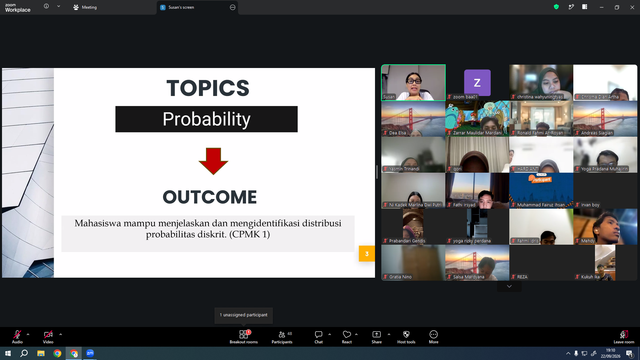Show hidden system tray icons
This screenshot has height=360, width=640.
(568, 353)
